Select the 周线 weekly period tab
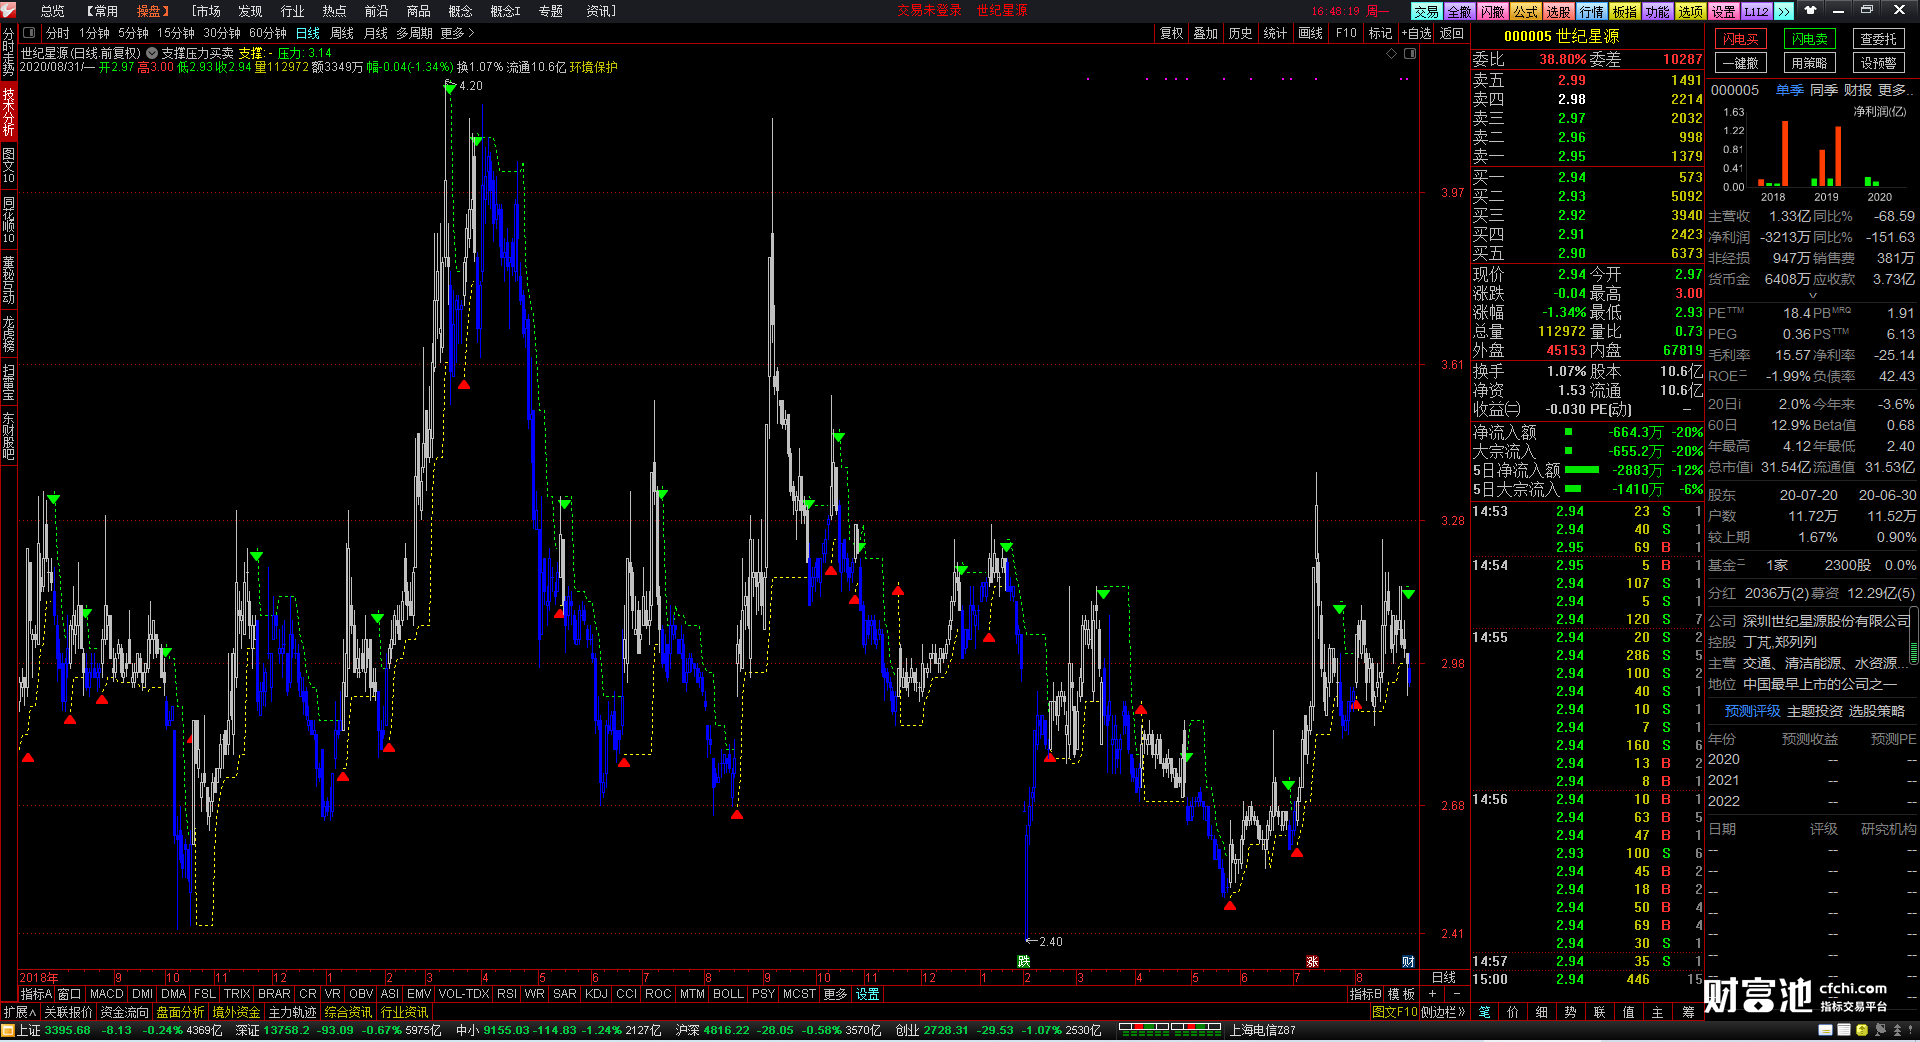Image resolution: width=1920 pixels, height=1042 pixels. (x=342, y=33)
